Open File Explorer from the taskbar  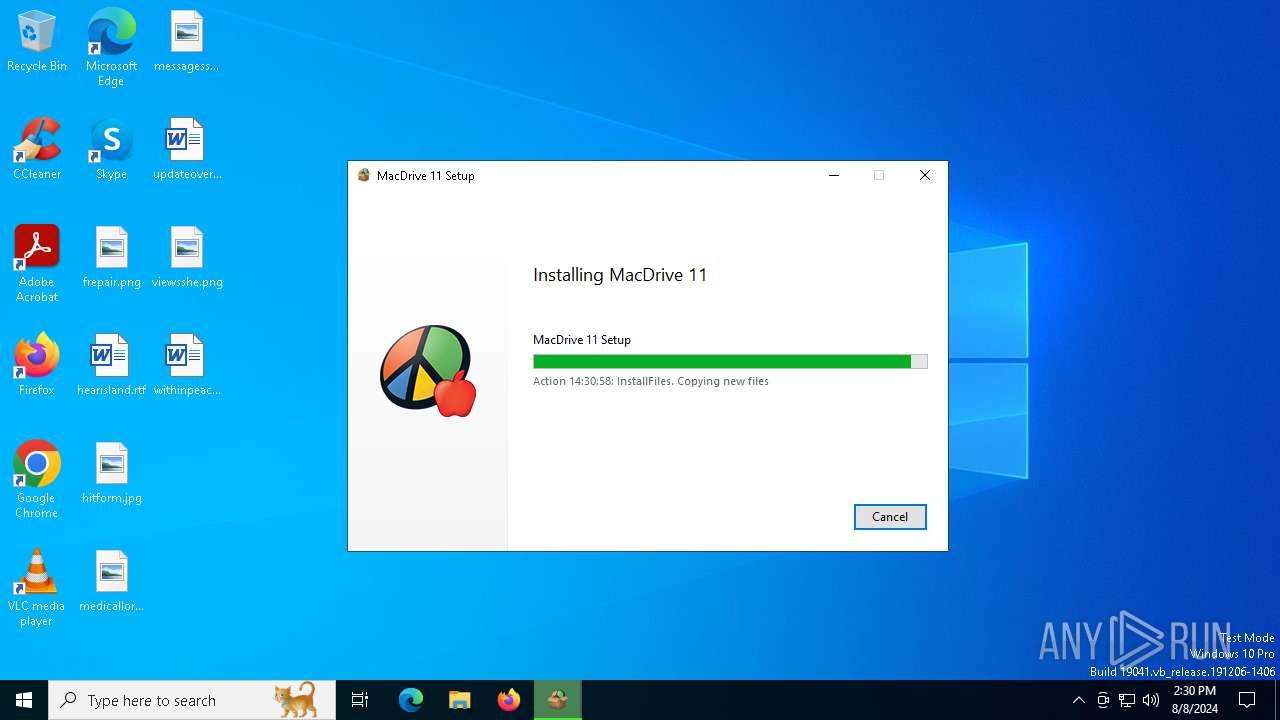tap(459, 700)
